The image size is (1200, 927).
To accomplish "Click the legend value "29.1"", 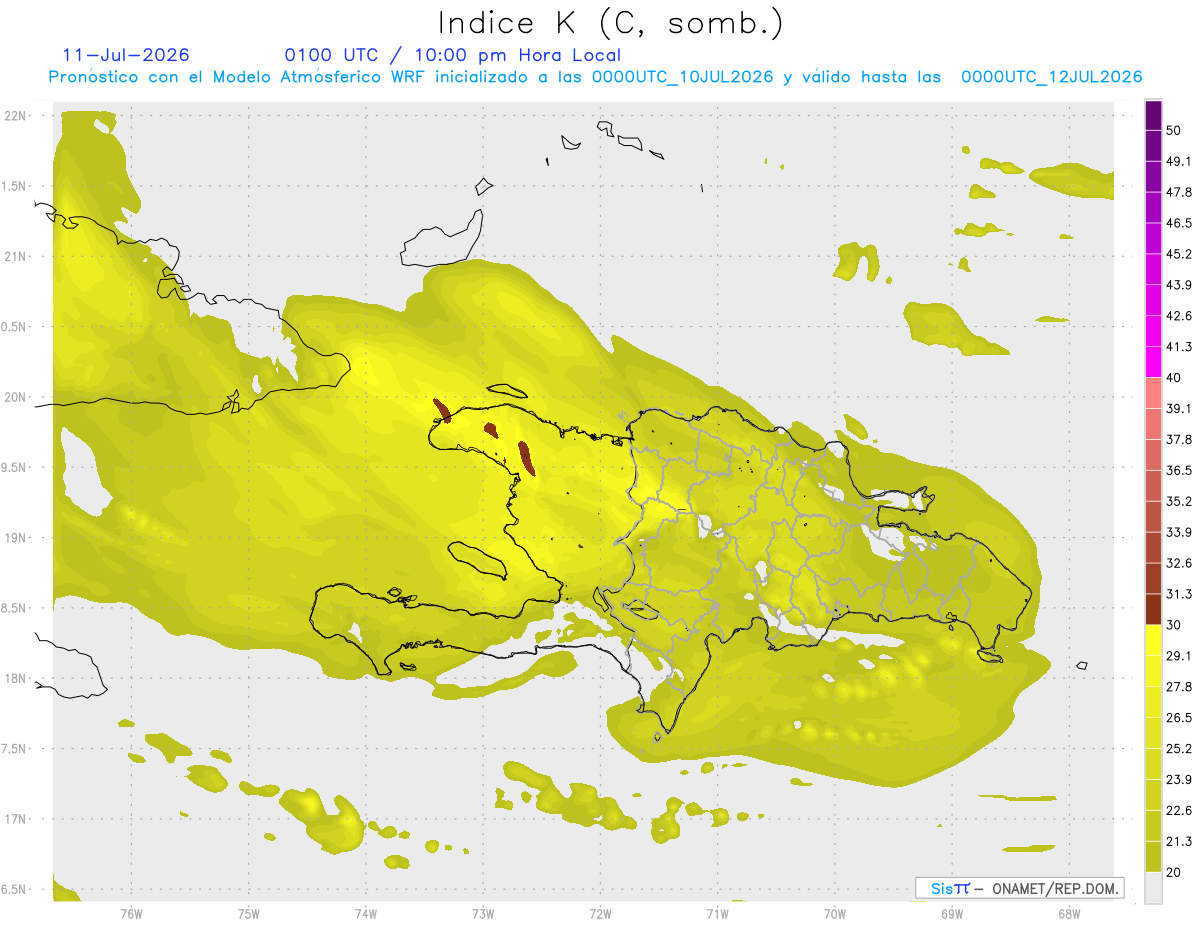I will pos(1179,656).
